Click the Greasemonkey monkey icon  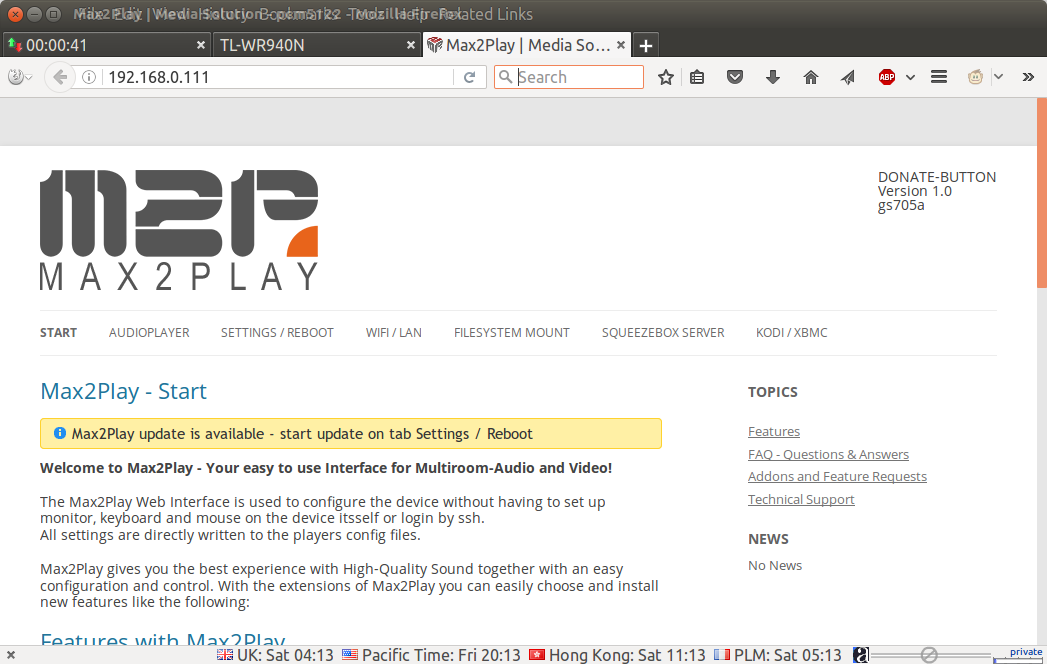[976, 77]
